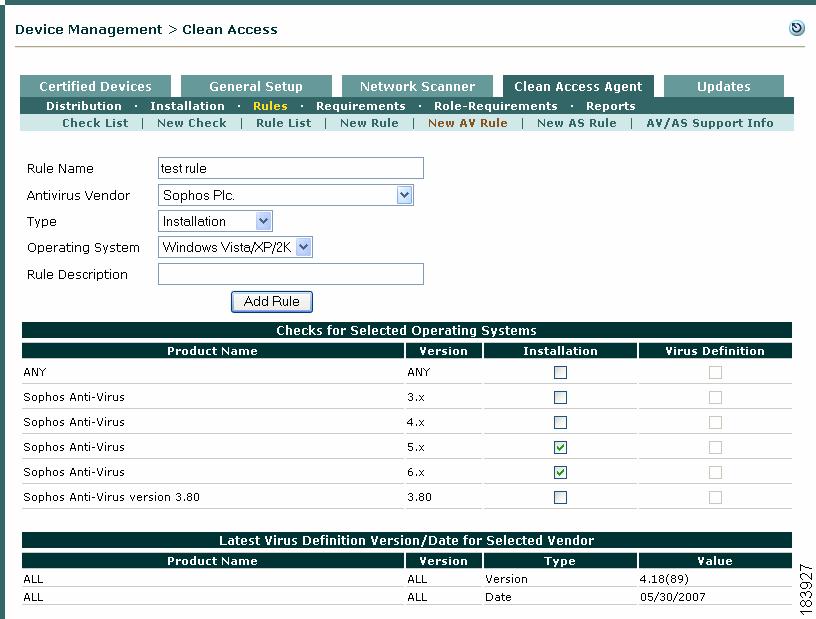Viewport: 816px width, 619px height.
Task: Click Virus Definition checkbox for 3.x row
Action: coord(716,397)
